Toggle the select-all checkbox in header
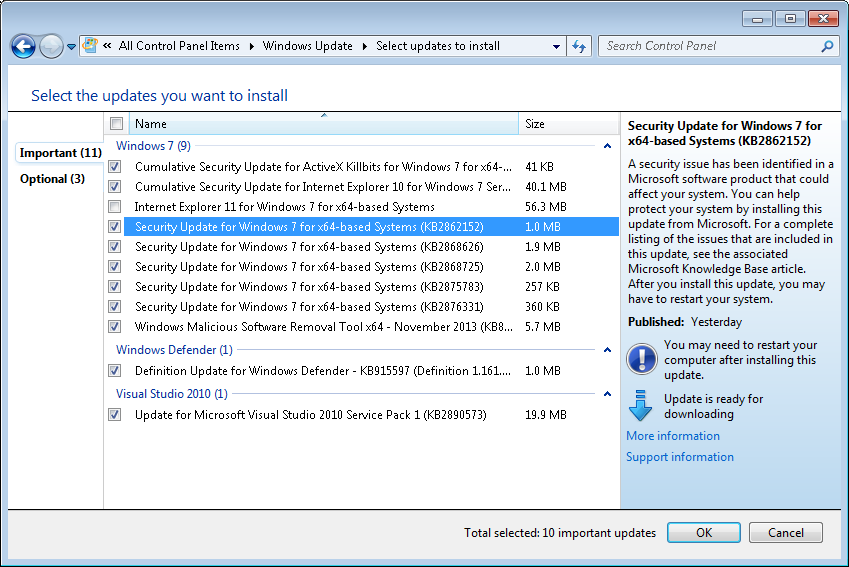This screenshot has height=567, width=849. pos(116,123)
